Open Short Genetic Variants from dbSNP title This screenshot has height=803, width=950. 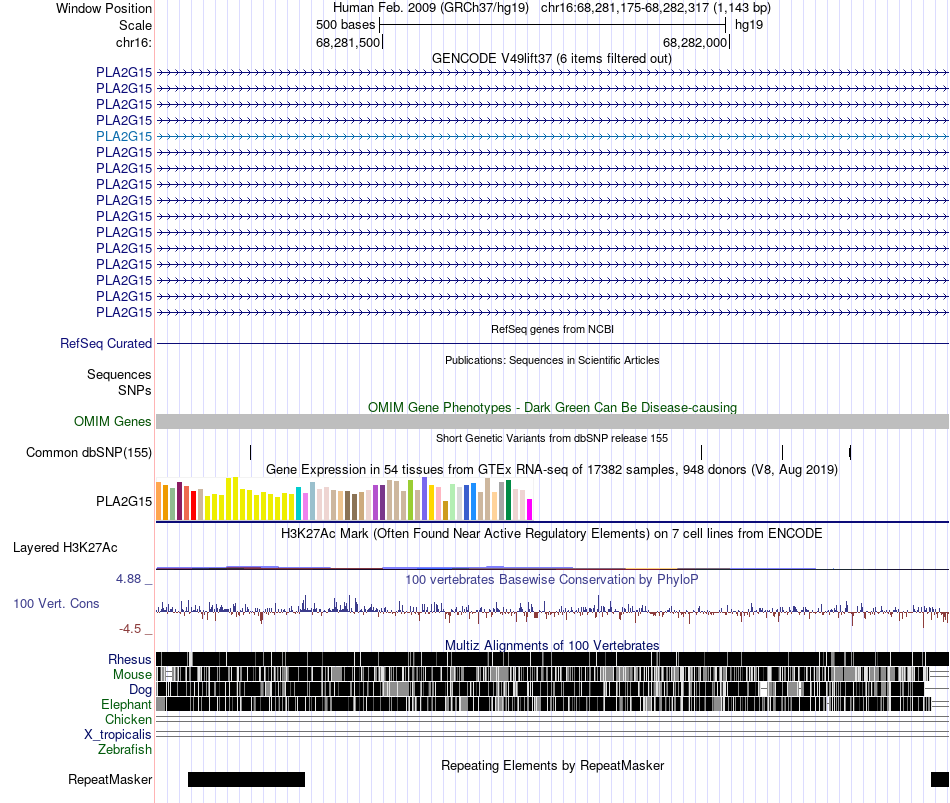click(x=552, y=438)
